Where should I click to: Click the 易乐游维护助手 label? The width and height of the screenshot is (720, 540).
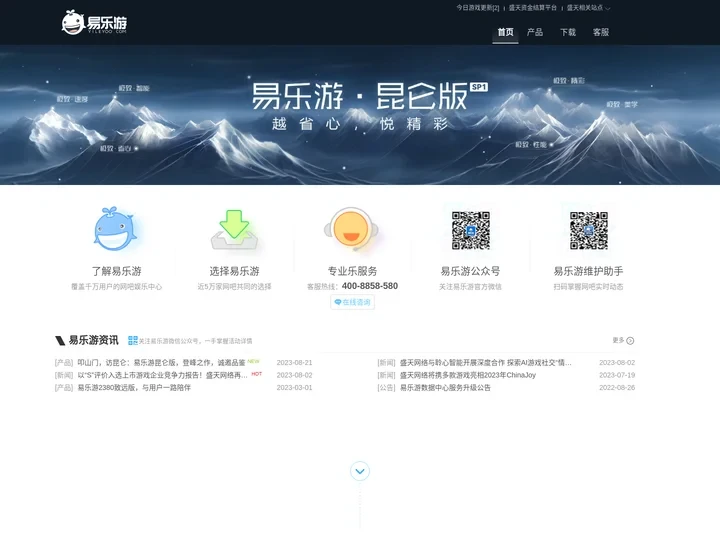pyautogui.click(x=588, y=271)
